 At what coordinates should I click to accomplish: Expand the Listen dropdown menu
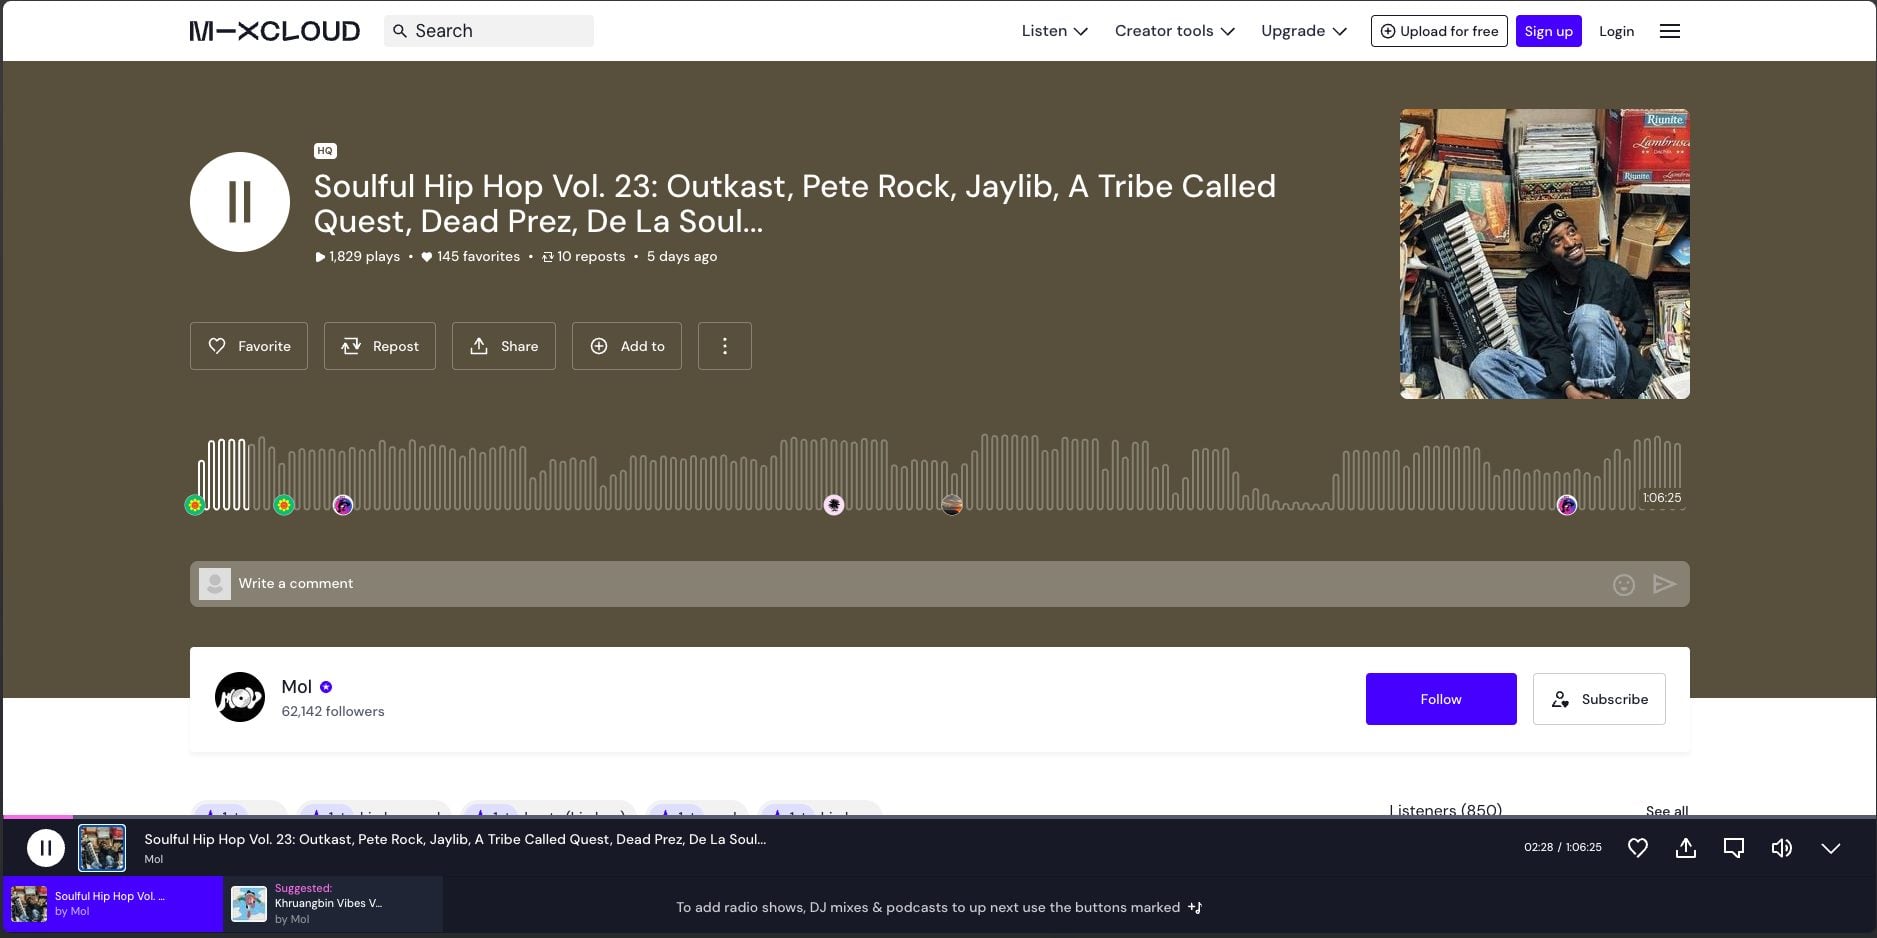click(1054, 31)
